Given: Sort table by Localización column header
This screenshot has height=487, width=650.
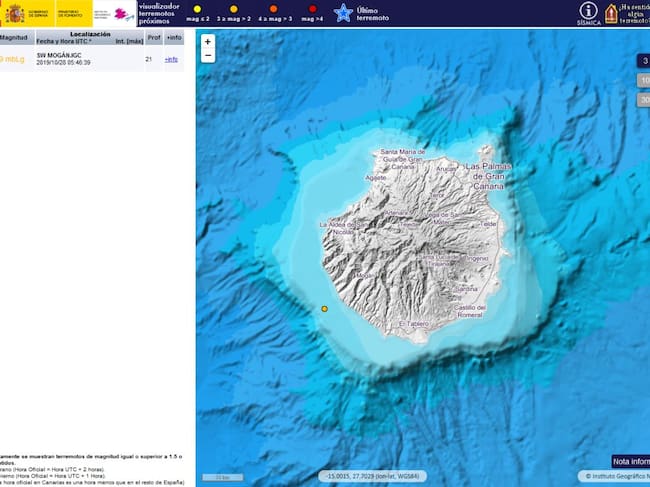Looking at the screenshot, I should tap(90, 34).
